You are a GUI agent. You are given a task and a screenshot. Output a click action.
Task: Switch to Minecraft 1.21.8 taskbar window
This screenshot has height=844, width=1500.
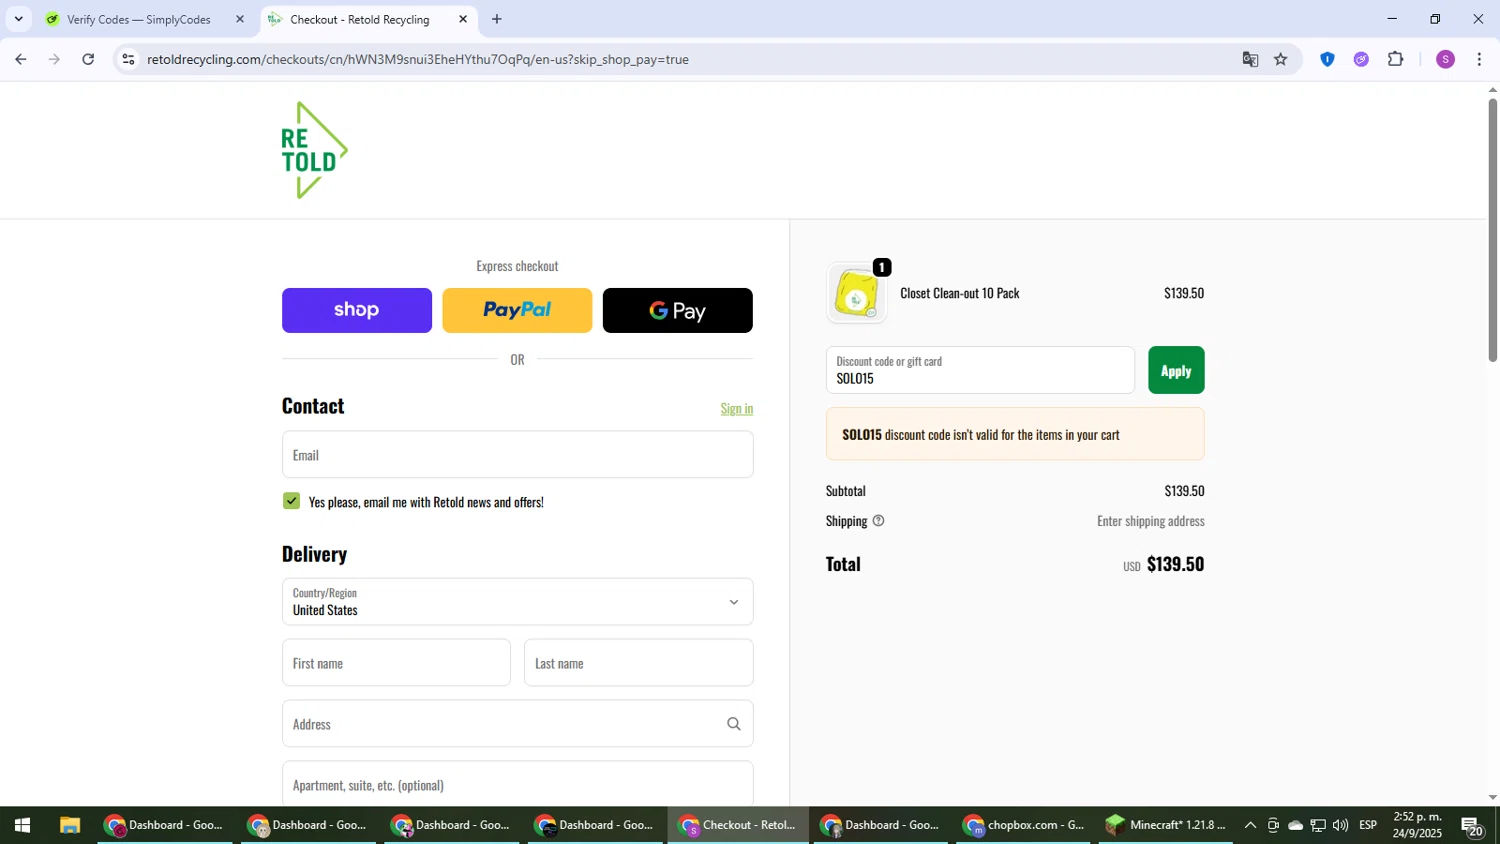click(1166, 825)
